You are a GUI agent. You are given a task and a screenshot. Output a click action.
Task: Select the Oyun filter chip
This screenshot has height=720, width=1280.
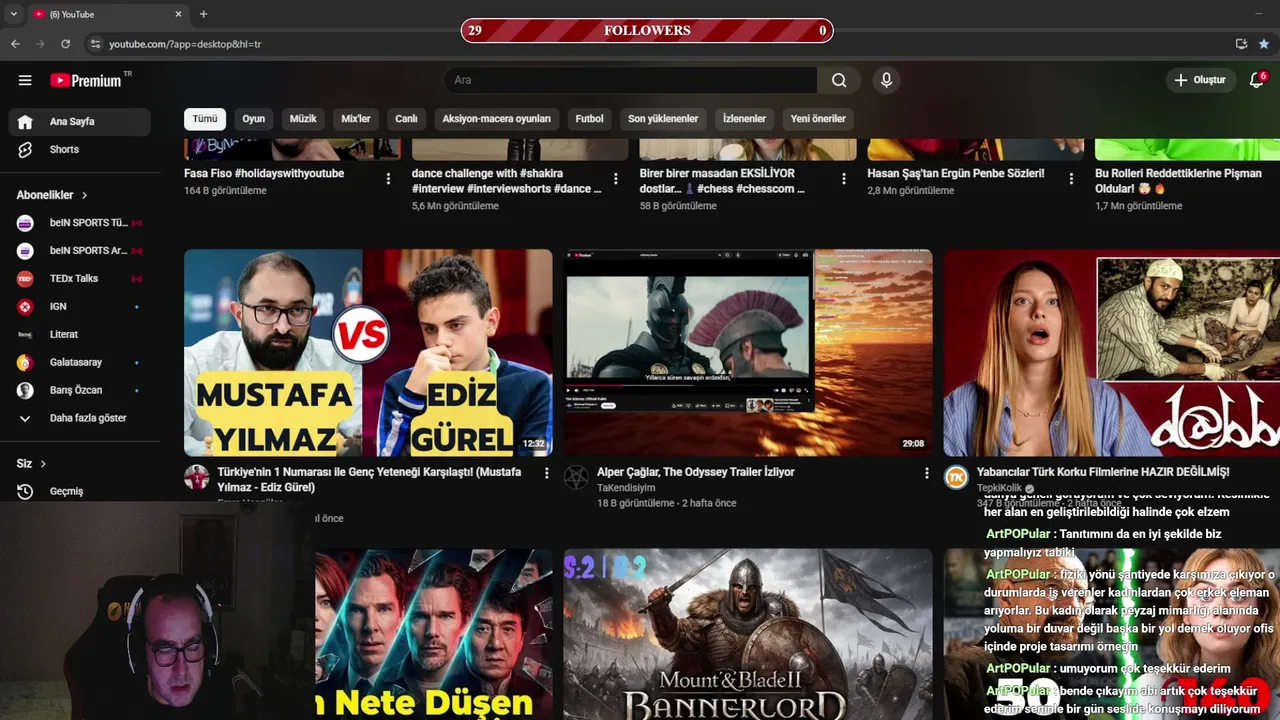tap(254, 119)
